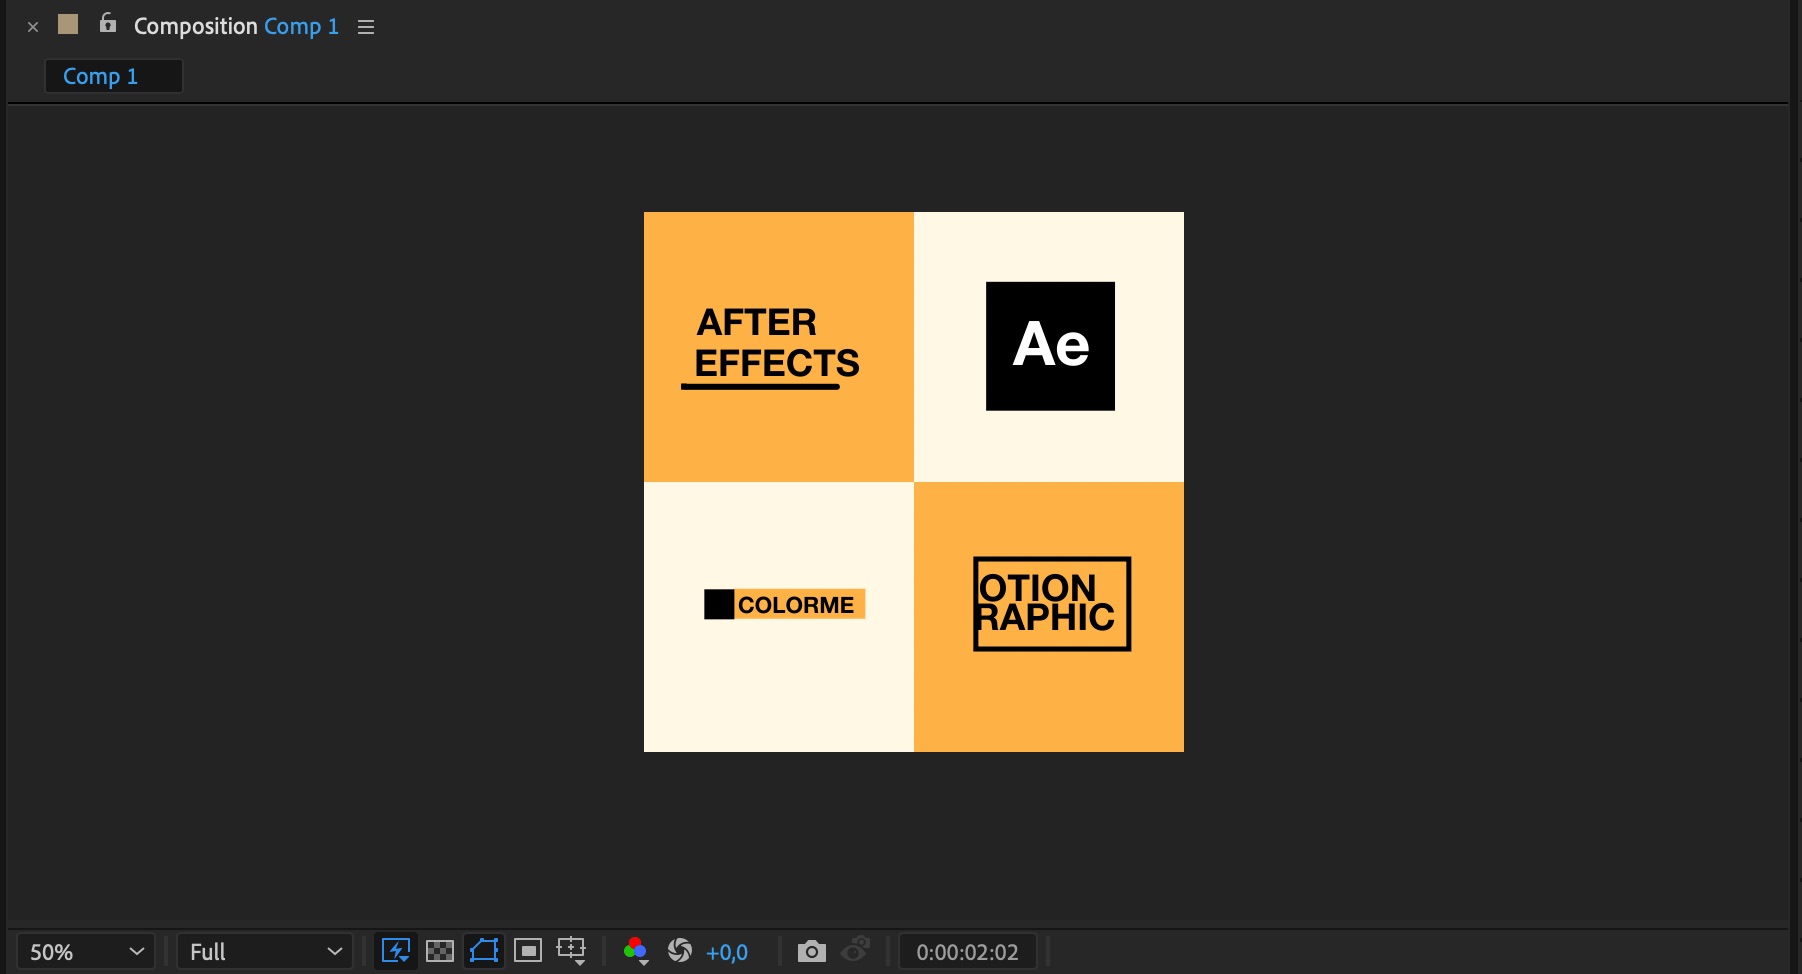Viewport: 1802px width, 974px height.
Task: Toggle the viewer lock icon
Action: (108, 23)
